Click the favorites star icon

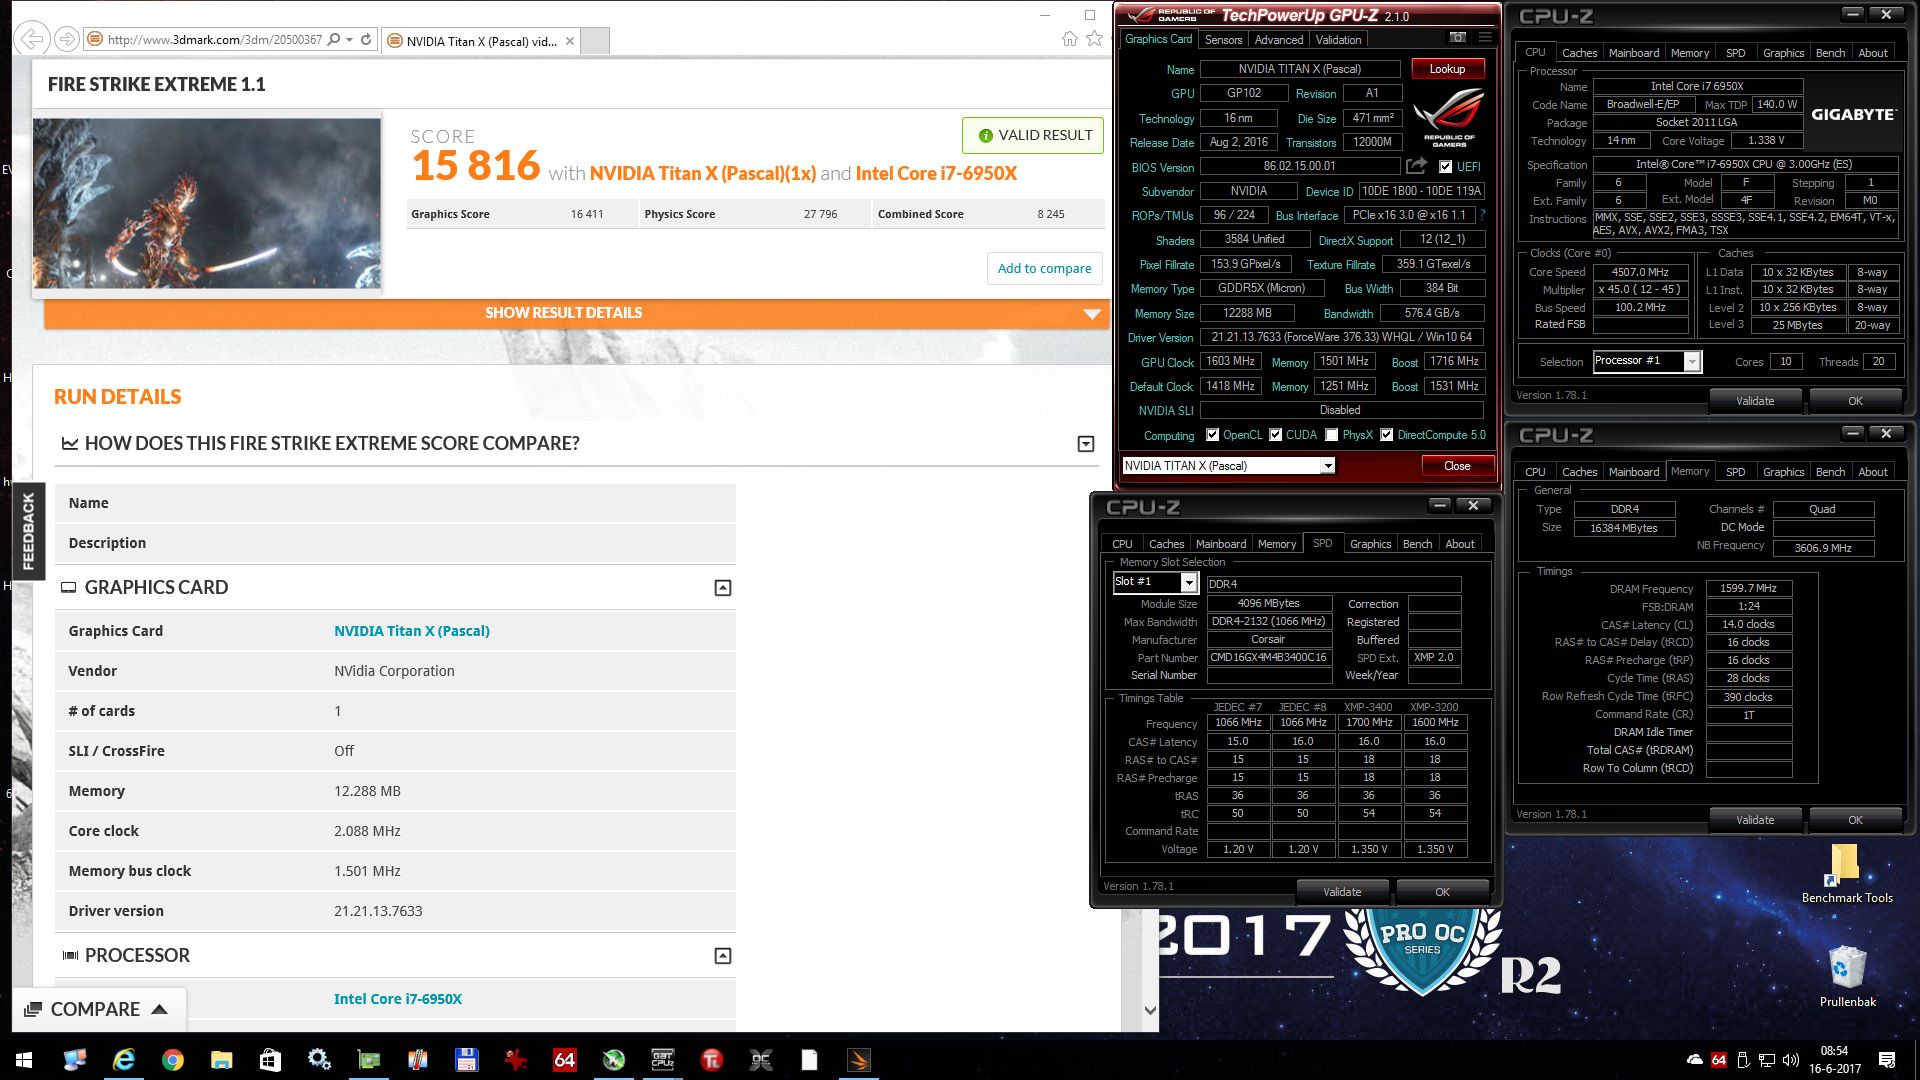[x=1094, y=39]
